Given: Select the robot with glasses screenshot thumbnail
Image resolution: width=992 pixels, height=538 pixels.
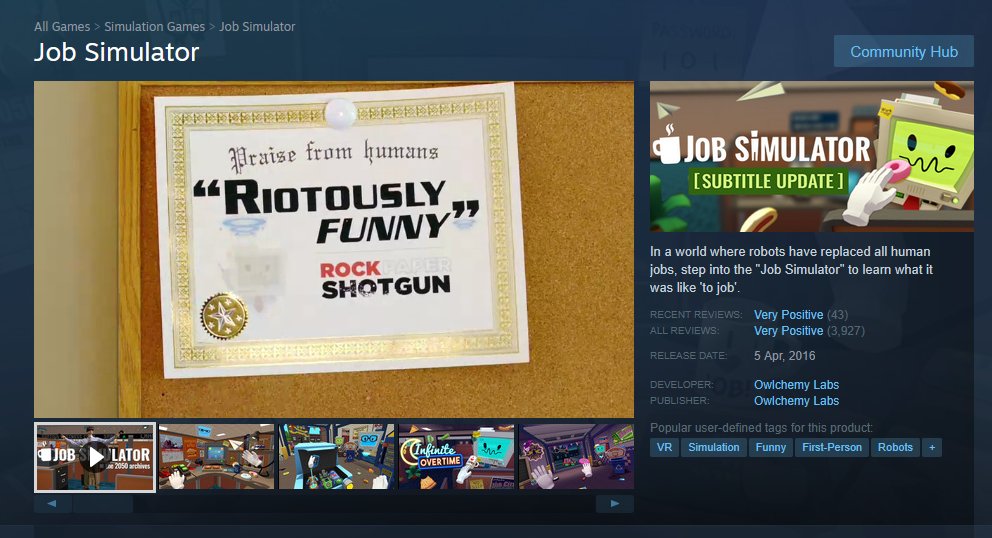Looking at the screenshot, I should point(337,457).
